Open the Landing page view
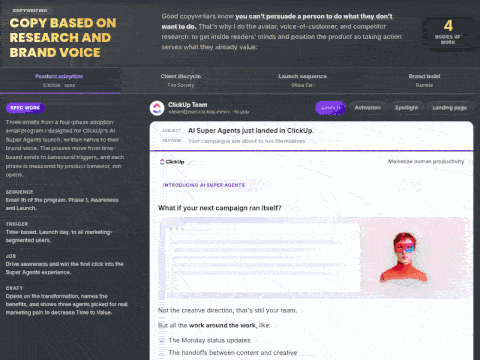Viewport: 480px width, 360px height. pyautogui.click(x=450, y=108)
